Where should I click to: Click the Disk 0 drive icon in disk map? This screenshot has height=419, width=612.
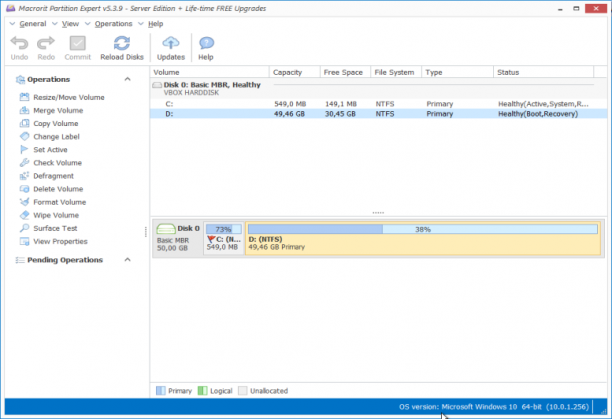tap(166, 229)
